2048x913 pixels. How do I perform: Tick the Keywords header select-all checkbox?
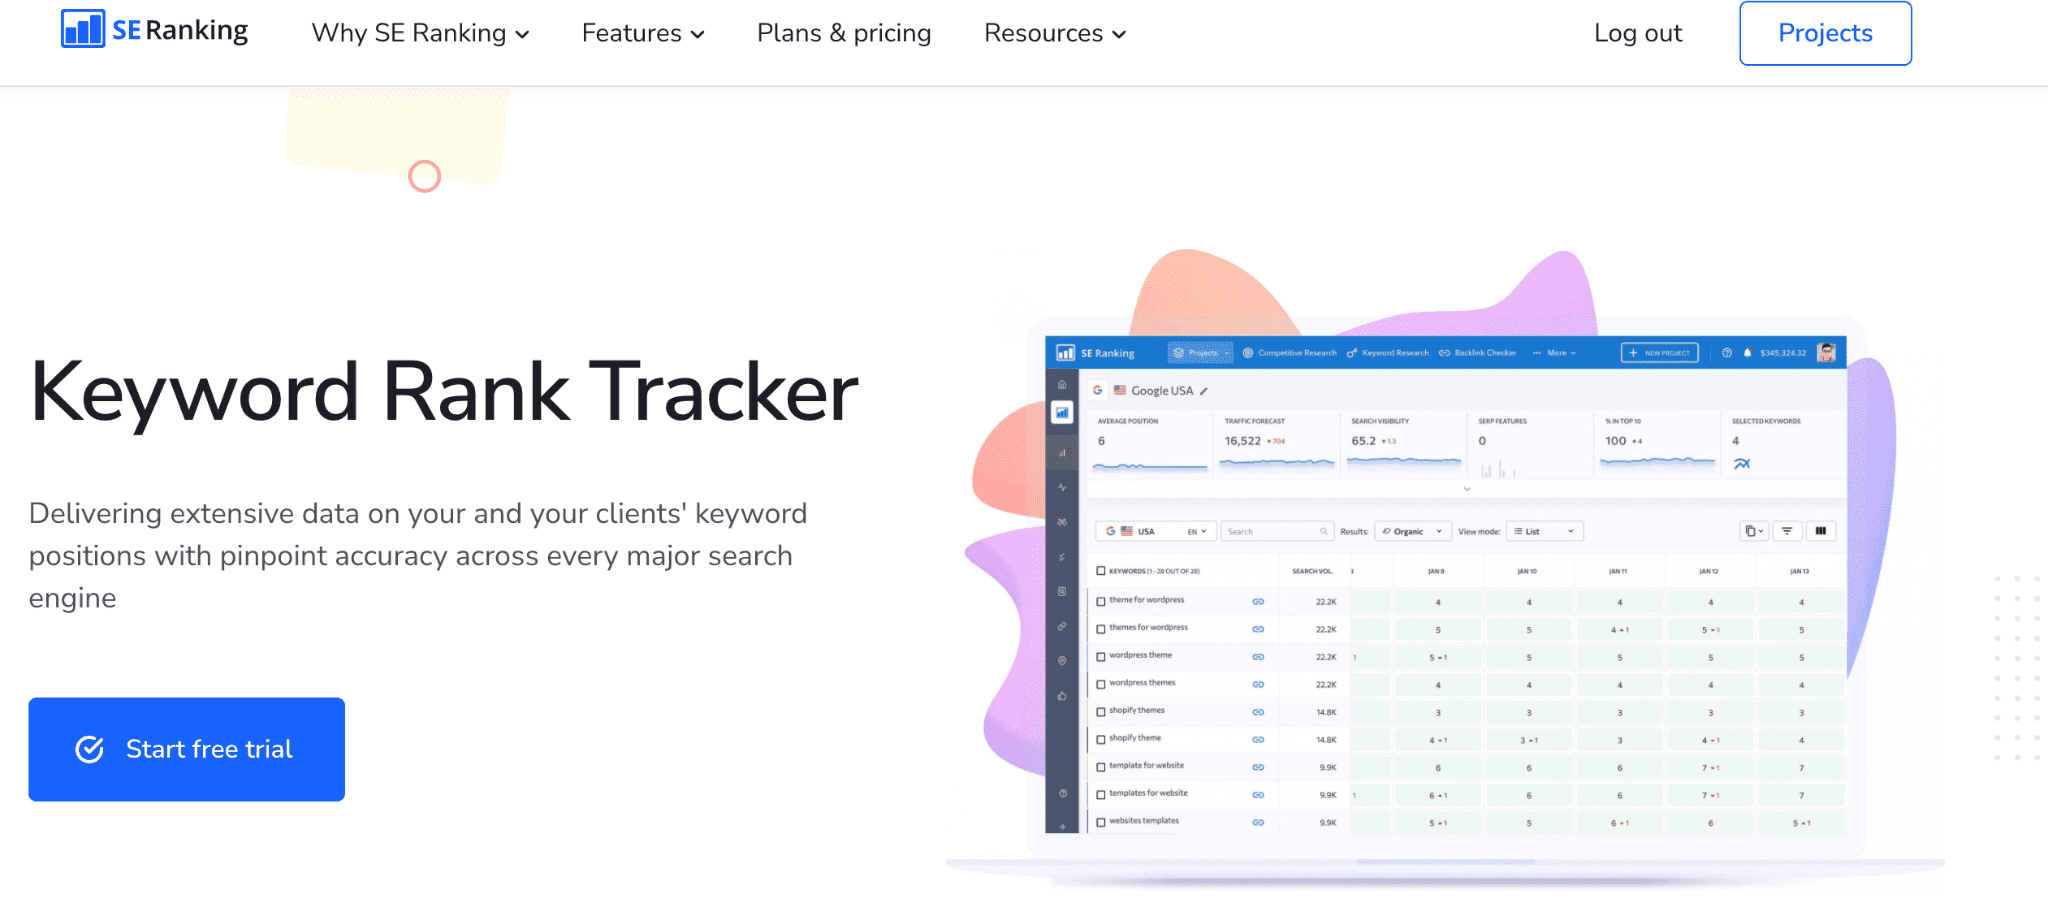[1101, 571]
